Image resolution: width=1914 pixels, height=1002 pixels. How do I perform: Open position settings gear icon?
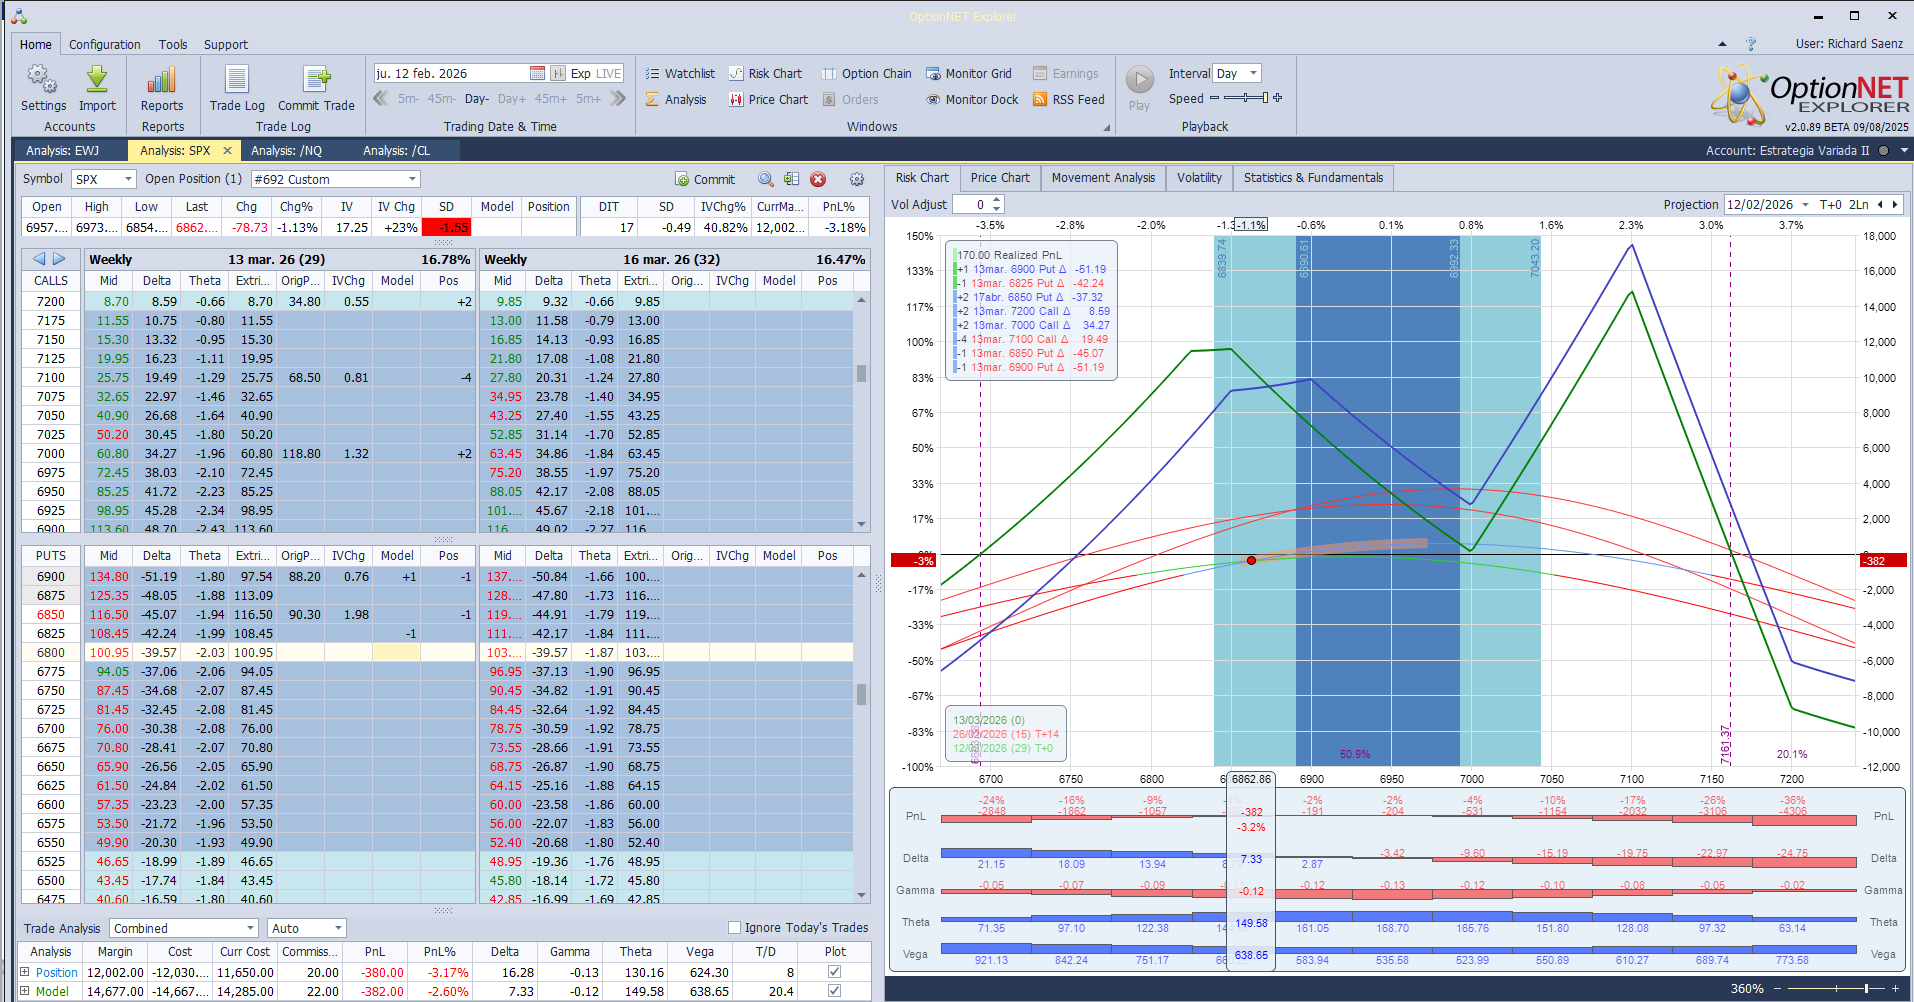click(857, 179)
